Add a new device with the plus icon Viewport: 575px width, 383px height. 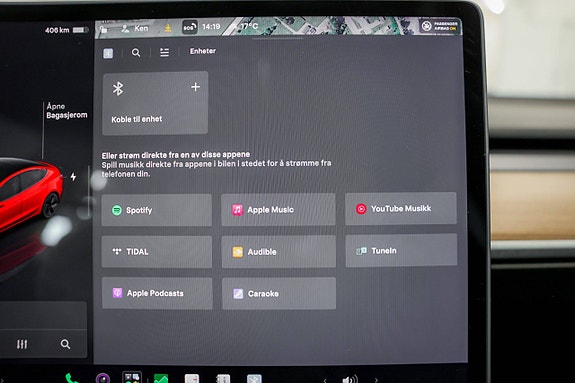tap(195, 87)
